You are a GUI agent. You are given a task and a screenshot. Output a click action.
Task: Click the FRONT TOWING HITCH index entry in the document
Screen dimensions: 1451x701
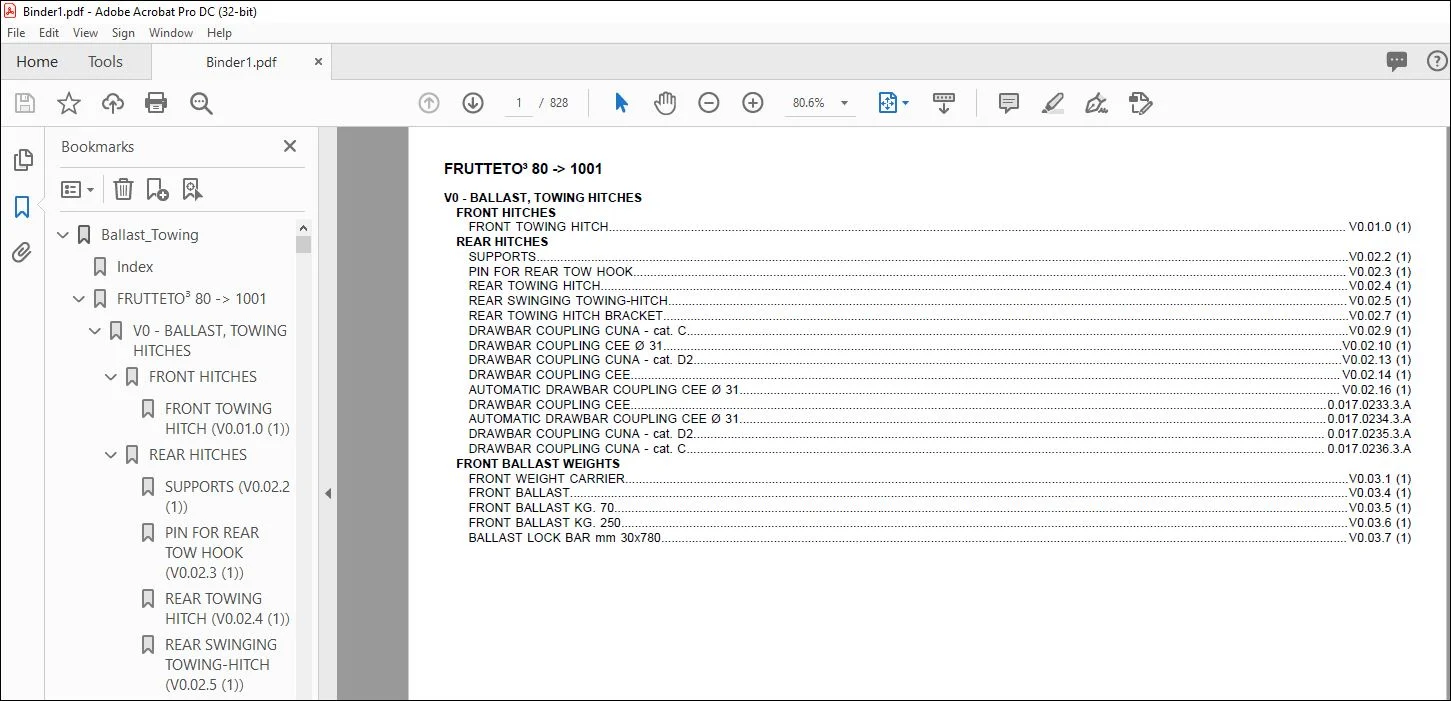[939, 227]
